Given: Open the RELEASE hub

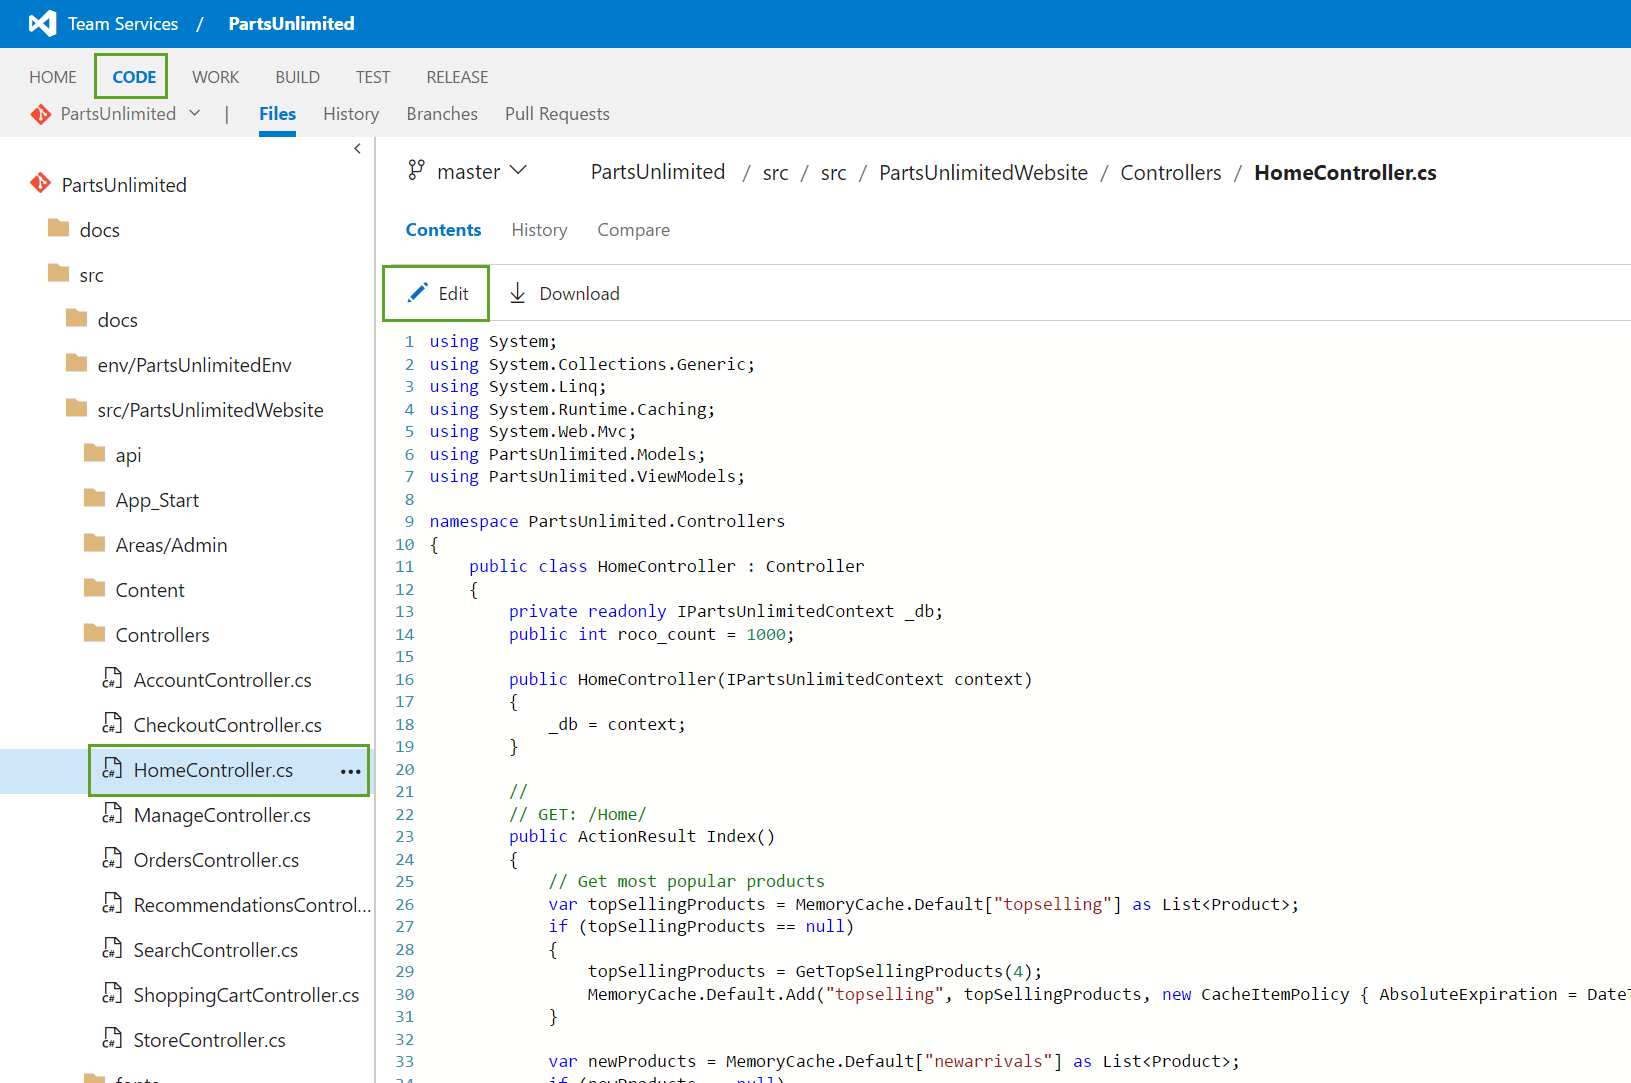Looking at the screenshot, I should click(x=457, y=77).
